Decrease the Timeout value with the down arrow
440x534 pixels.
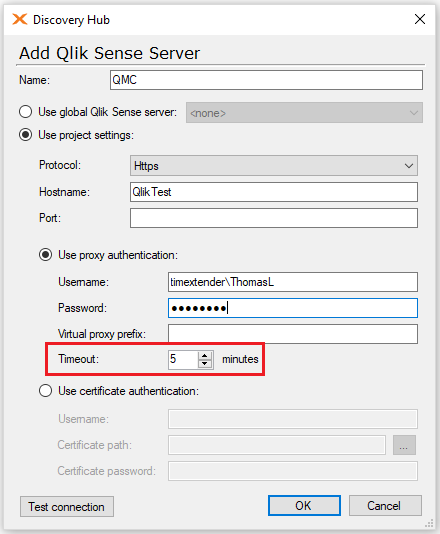pyautogui.click(x=205, y=363)
